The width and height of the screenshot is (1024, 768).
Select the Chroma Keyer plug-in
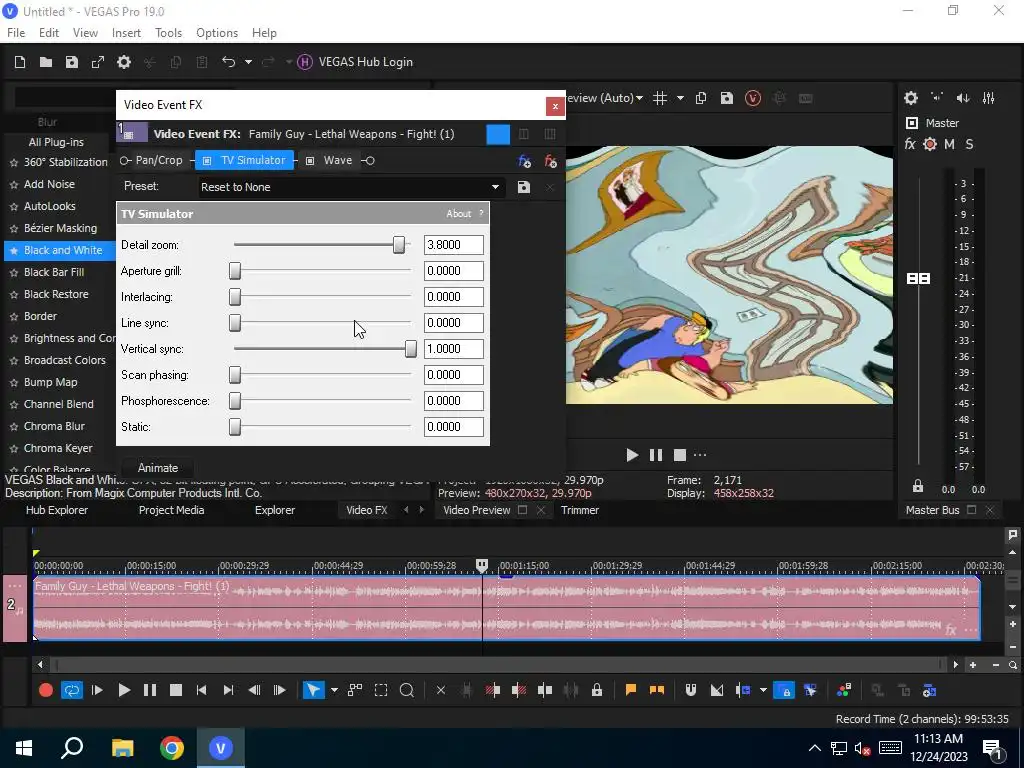[58, 448]
